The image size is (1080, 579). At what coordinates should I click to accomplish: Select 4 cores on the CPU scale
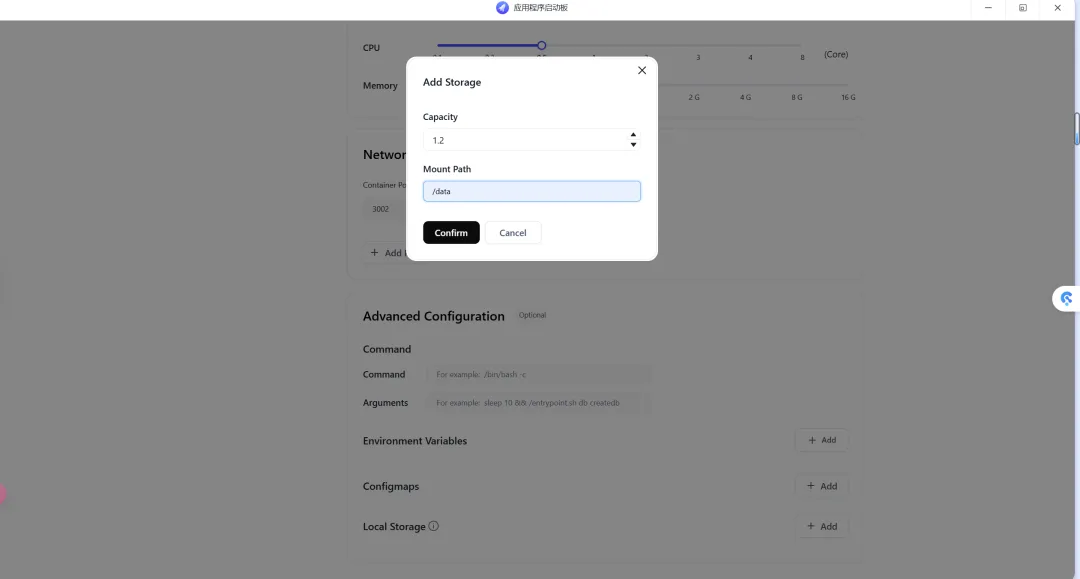(x=750, y=58)
